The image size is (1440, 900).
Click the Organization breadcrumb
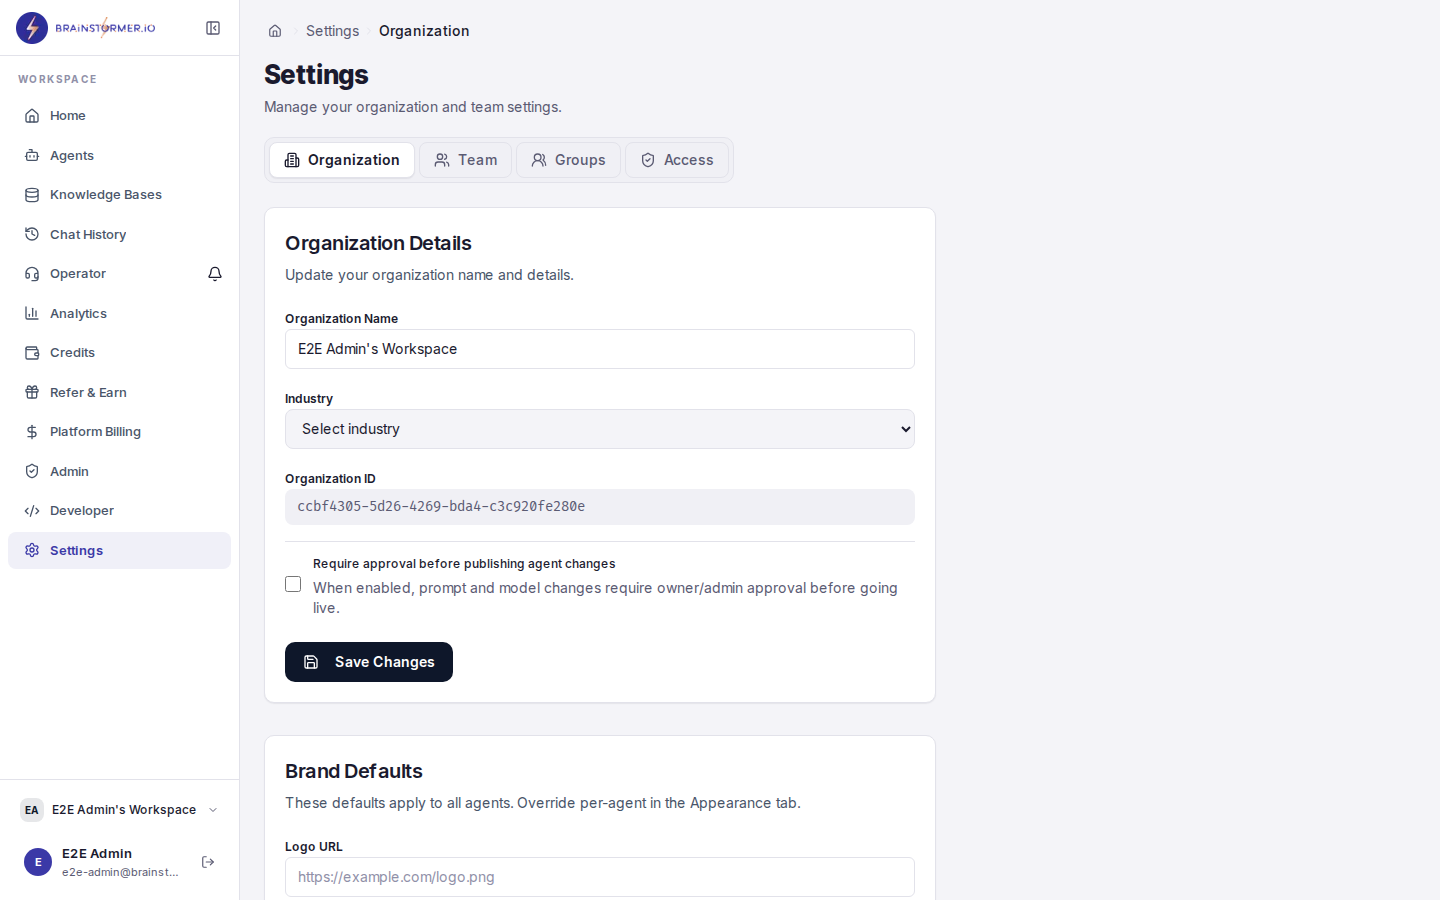(x=424, y=31)
